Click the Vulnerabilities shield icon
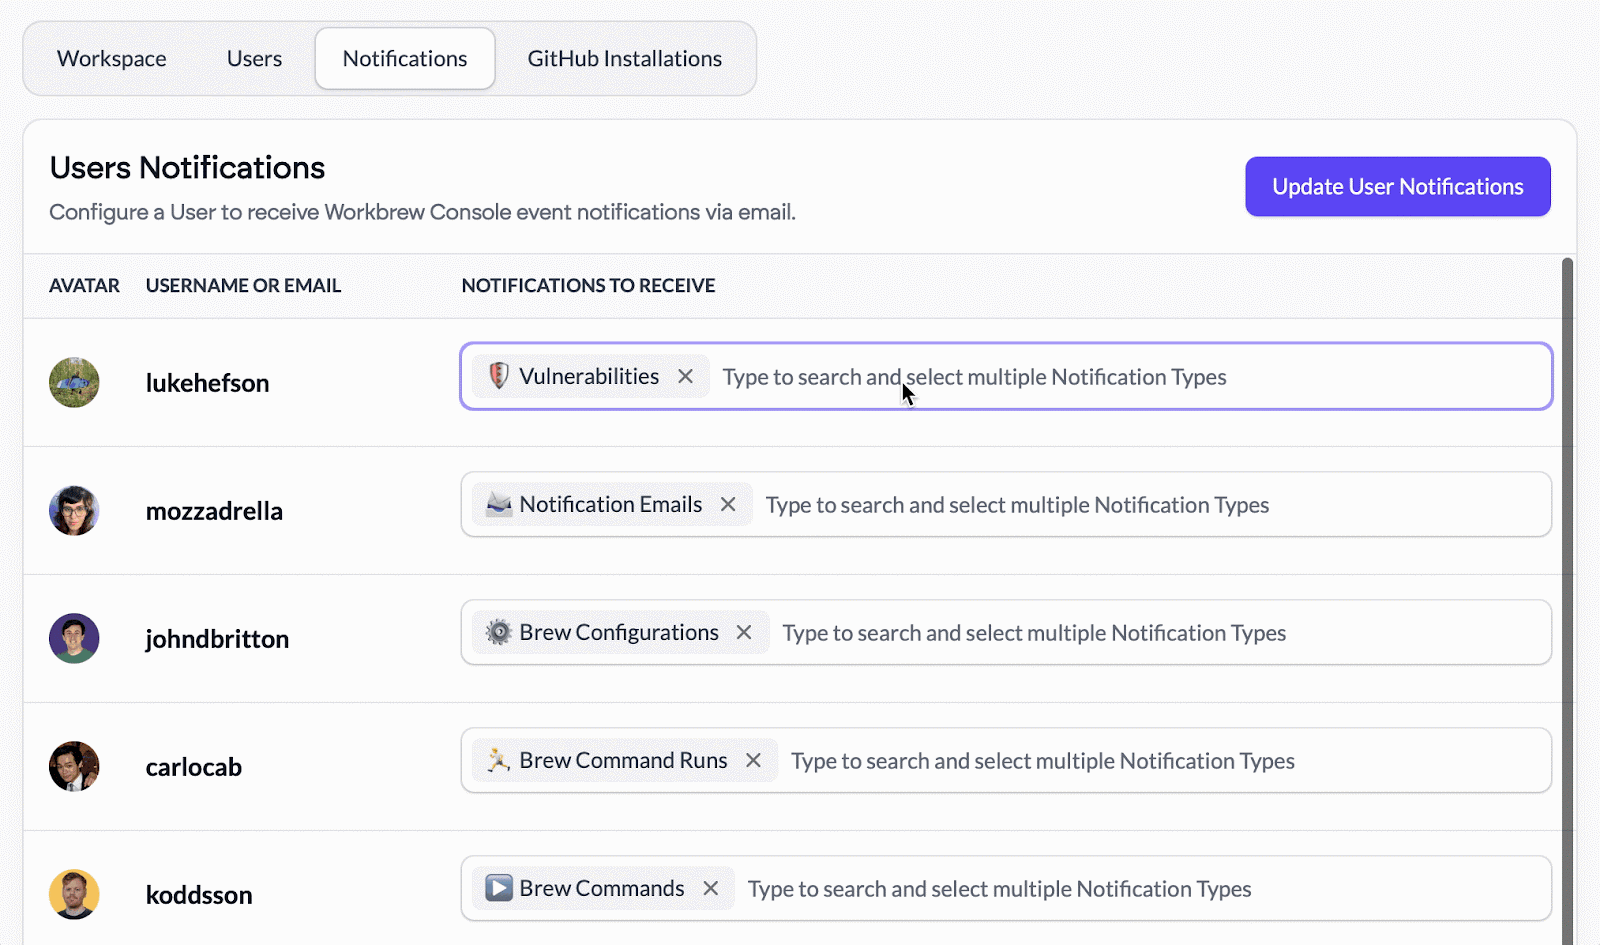The width and height of the screenshot is (1600, 945). point(498,376)
